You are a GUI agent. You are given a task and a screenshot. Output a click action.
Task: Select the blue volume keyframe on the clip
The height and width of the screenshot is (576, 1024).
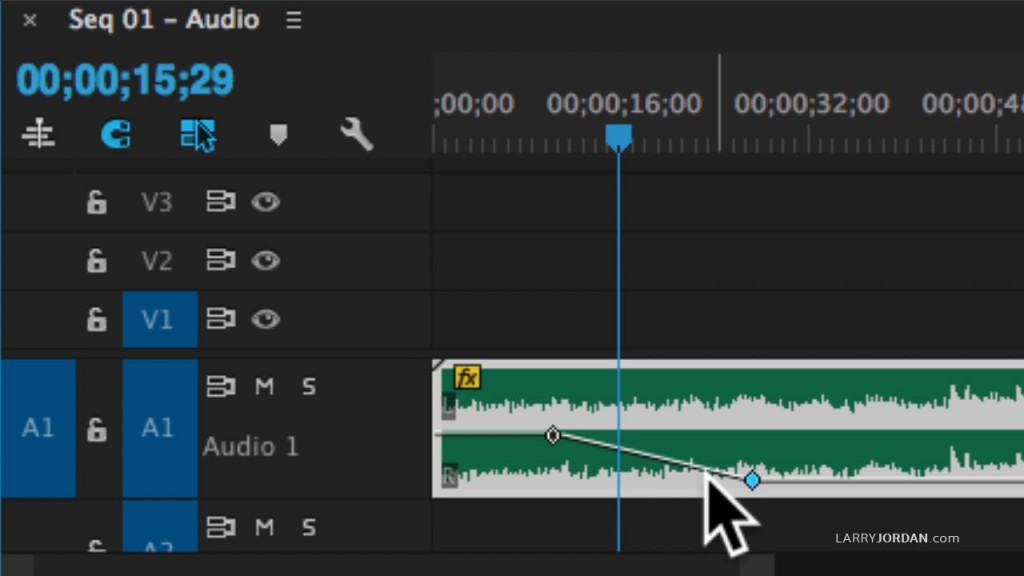click(x=752, y=481)
